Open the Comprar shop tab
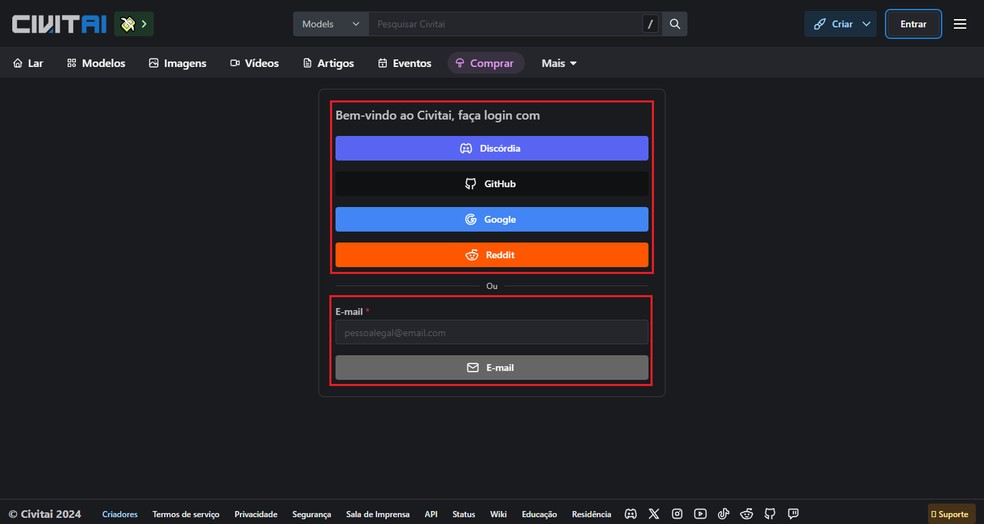 [485, 63]
